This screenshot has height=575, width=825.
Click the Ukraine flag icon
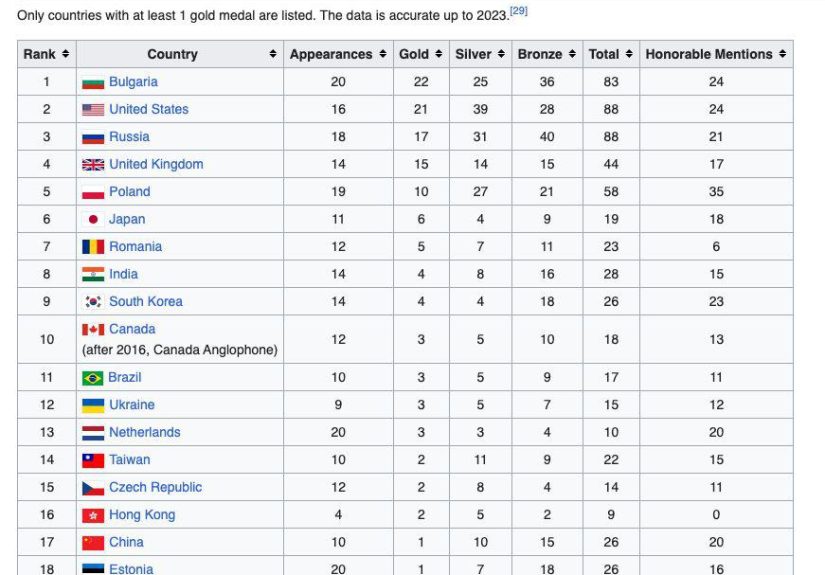click(93, 405)
